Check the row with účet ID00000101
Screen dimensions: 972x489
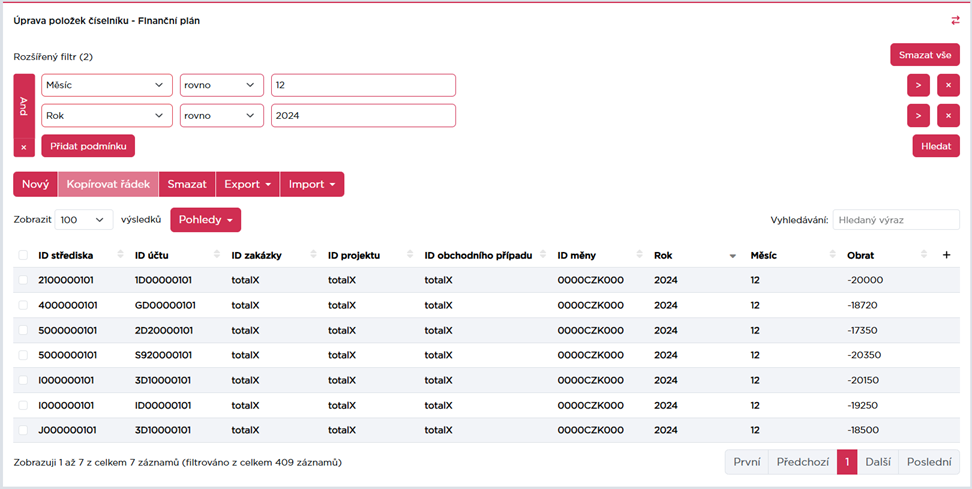pos(23,405)
